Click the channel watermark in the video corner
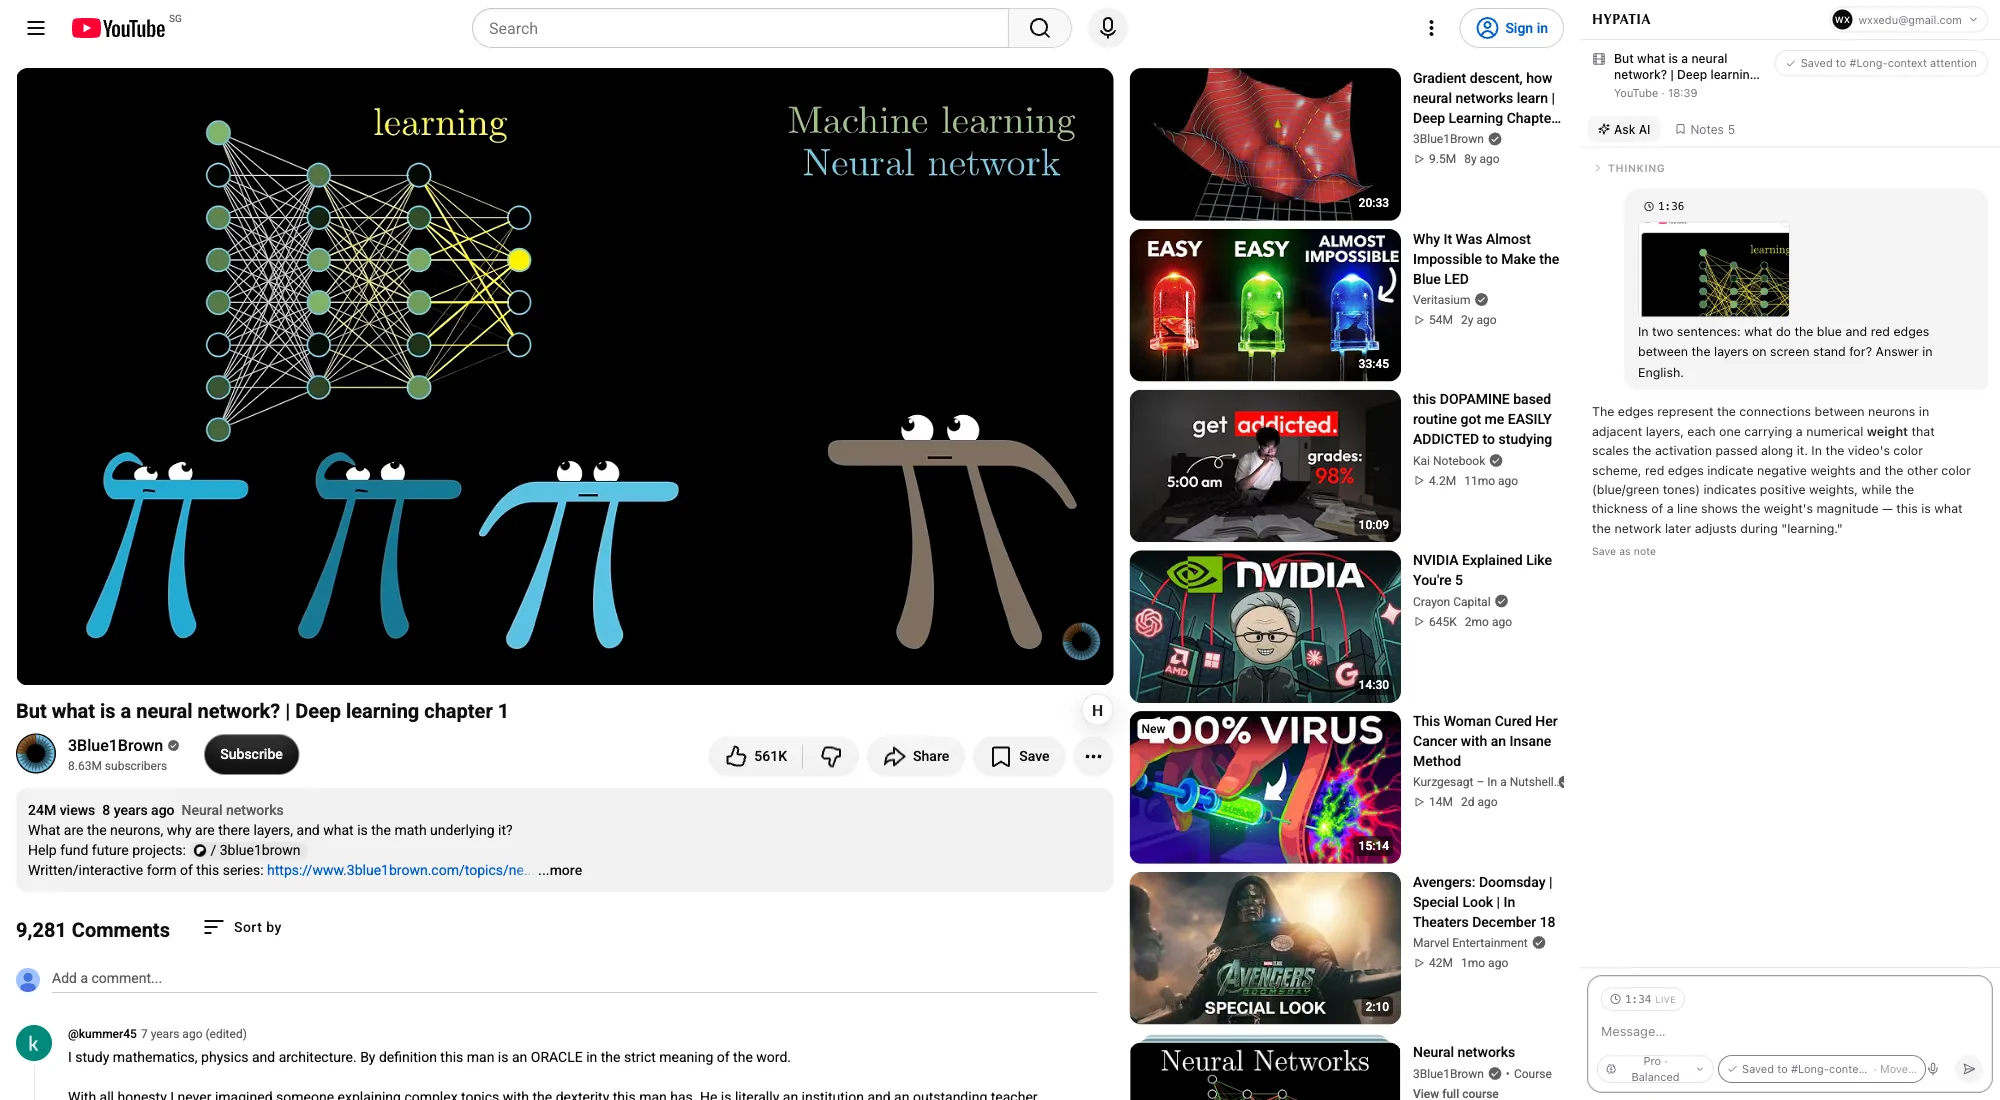This screenshot has width=2000, height=1100. (1080, 641)
